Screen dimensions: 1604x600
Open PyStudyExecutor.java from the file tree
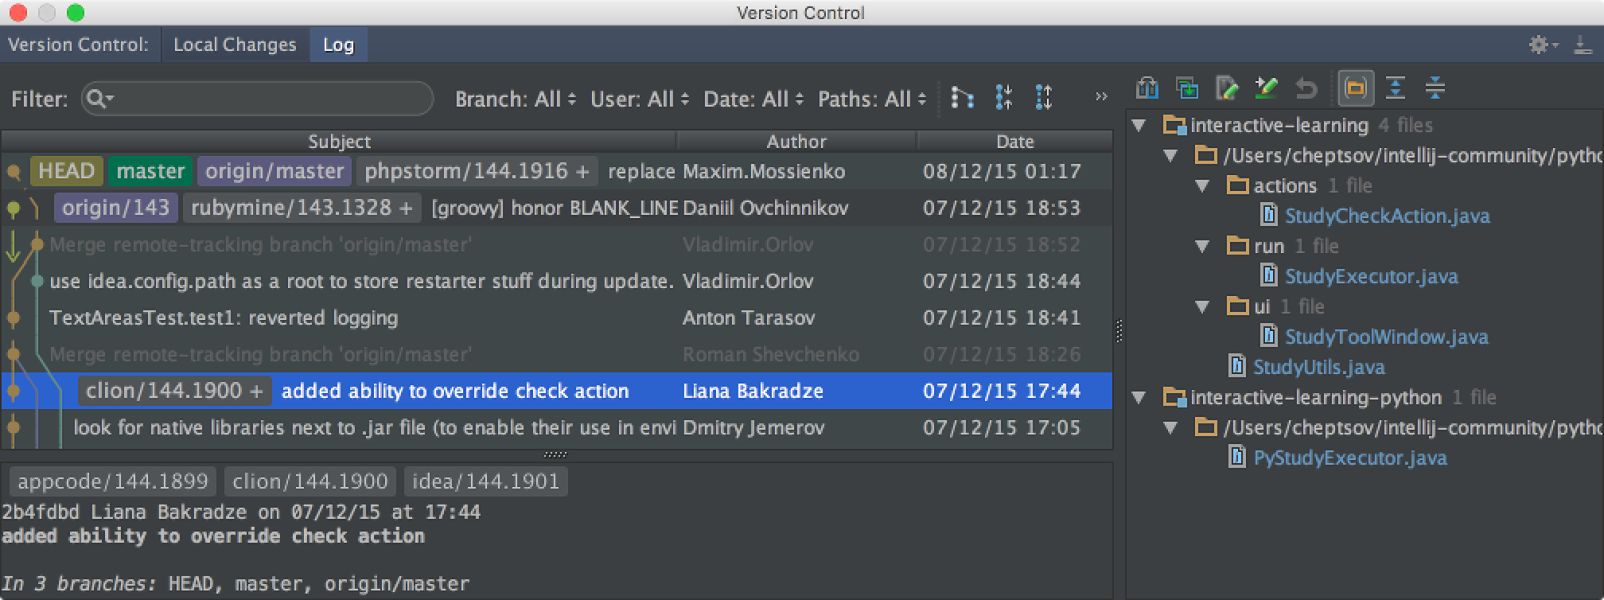pos(1349,458)
